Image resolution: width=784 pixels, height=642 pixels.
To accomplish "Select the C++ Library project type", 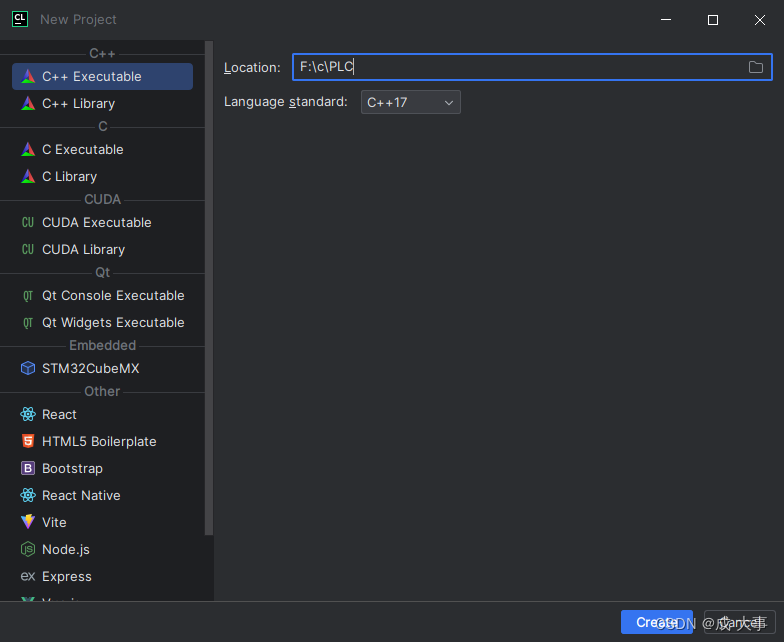I will click(78, 104).
